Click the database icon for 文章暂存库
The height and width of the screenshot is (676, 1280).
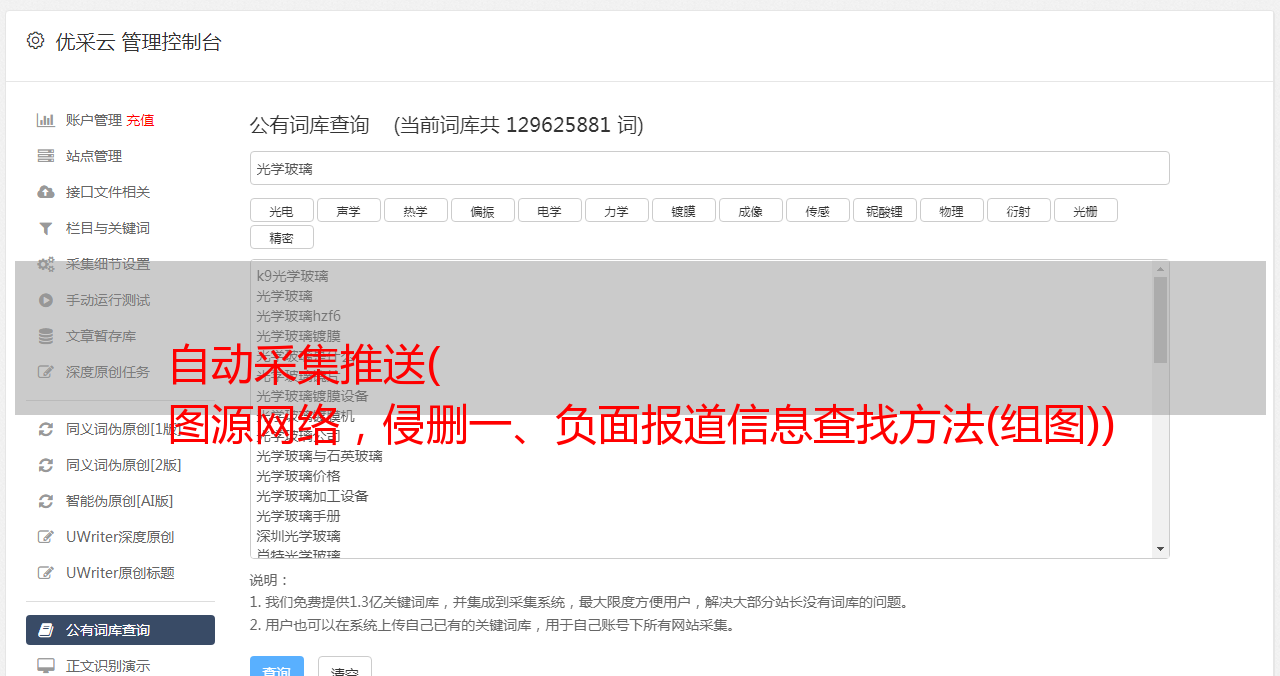coord(45,336)
